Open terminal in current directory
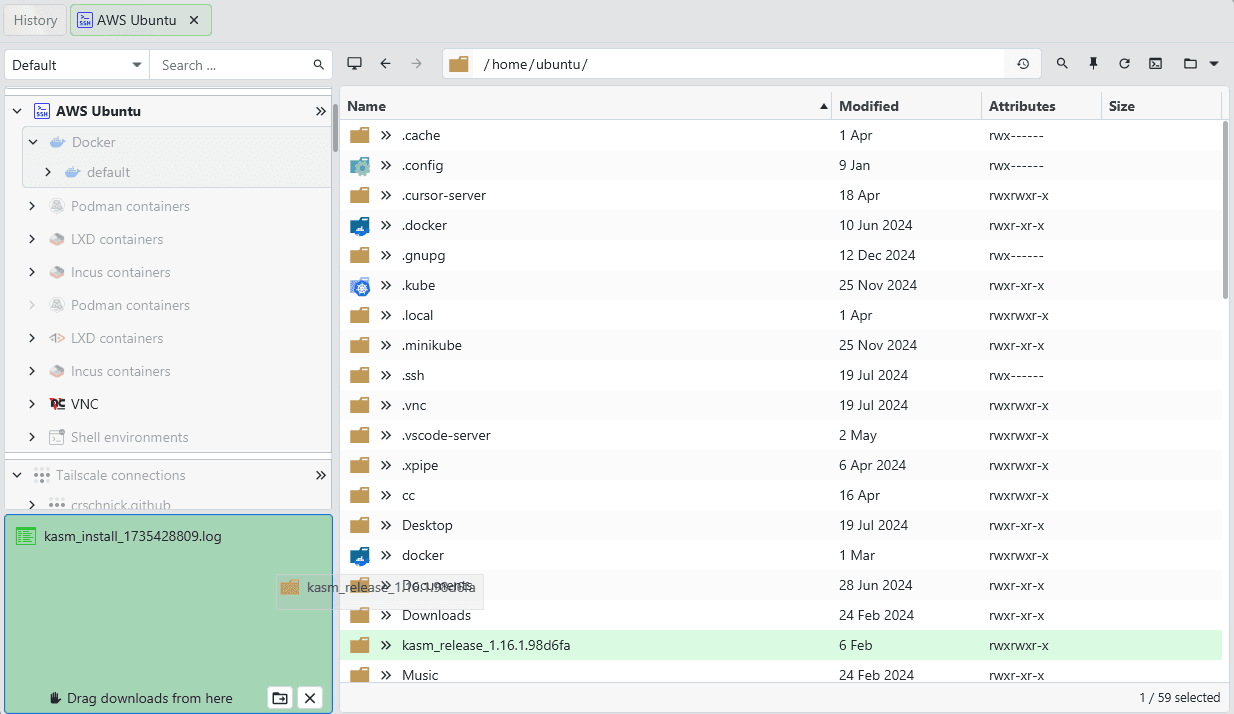Image resolution: width=1234 pixels, height=714 pixels. click(x=1155, y=64)
